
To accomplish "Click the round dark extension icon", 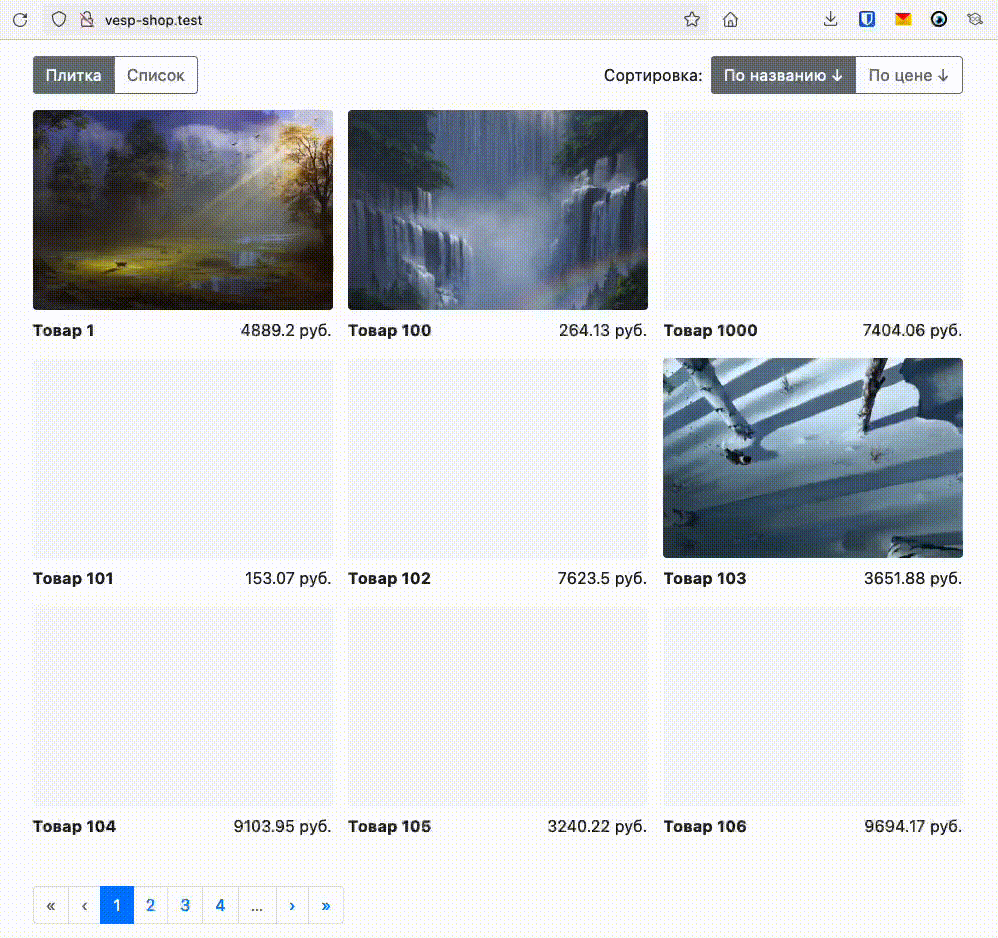I will point(939,20).
